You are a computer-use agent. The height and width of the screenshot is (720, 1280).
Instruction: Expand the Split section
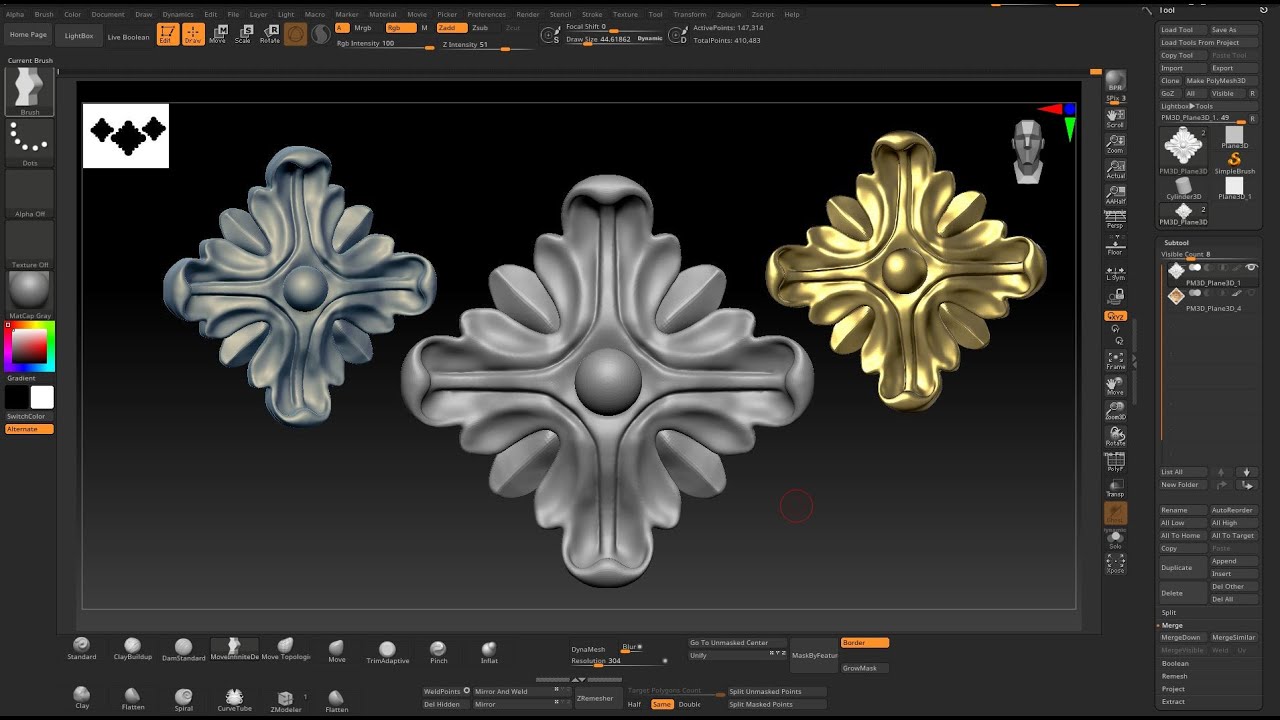[x=1169, y=612]
